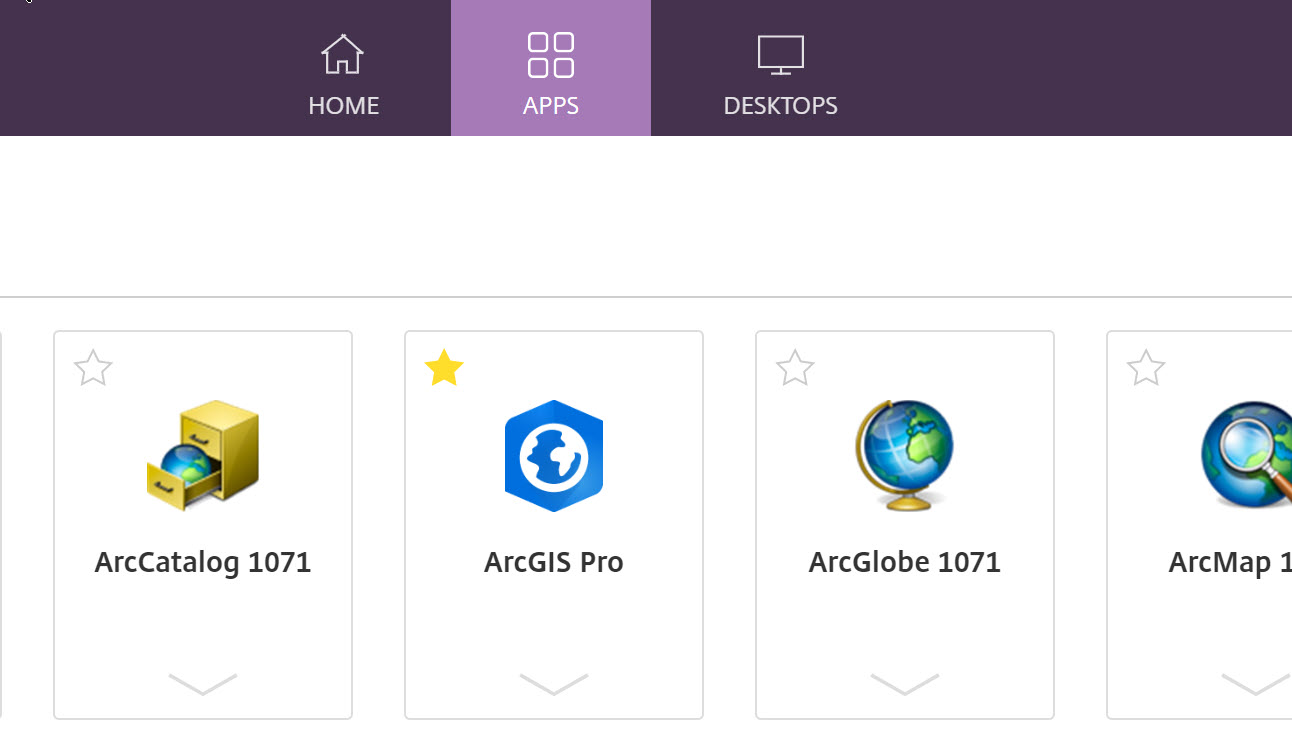Click the ArcGlobe 1071 app name
The image size is (1292, 746).
pos(905,562)
